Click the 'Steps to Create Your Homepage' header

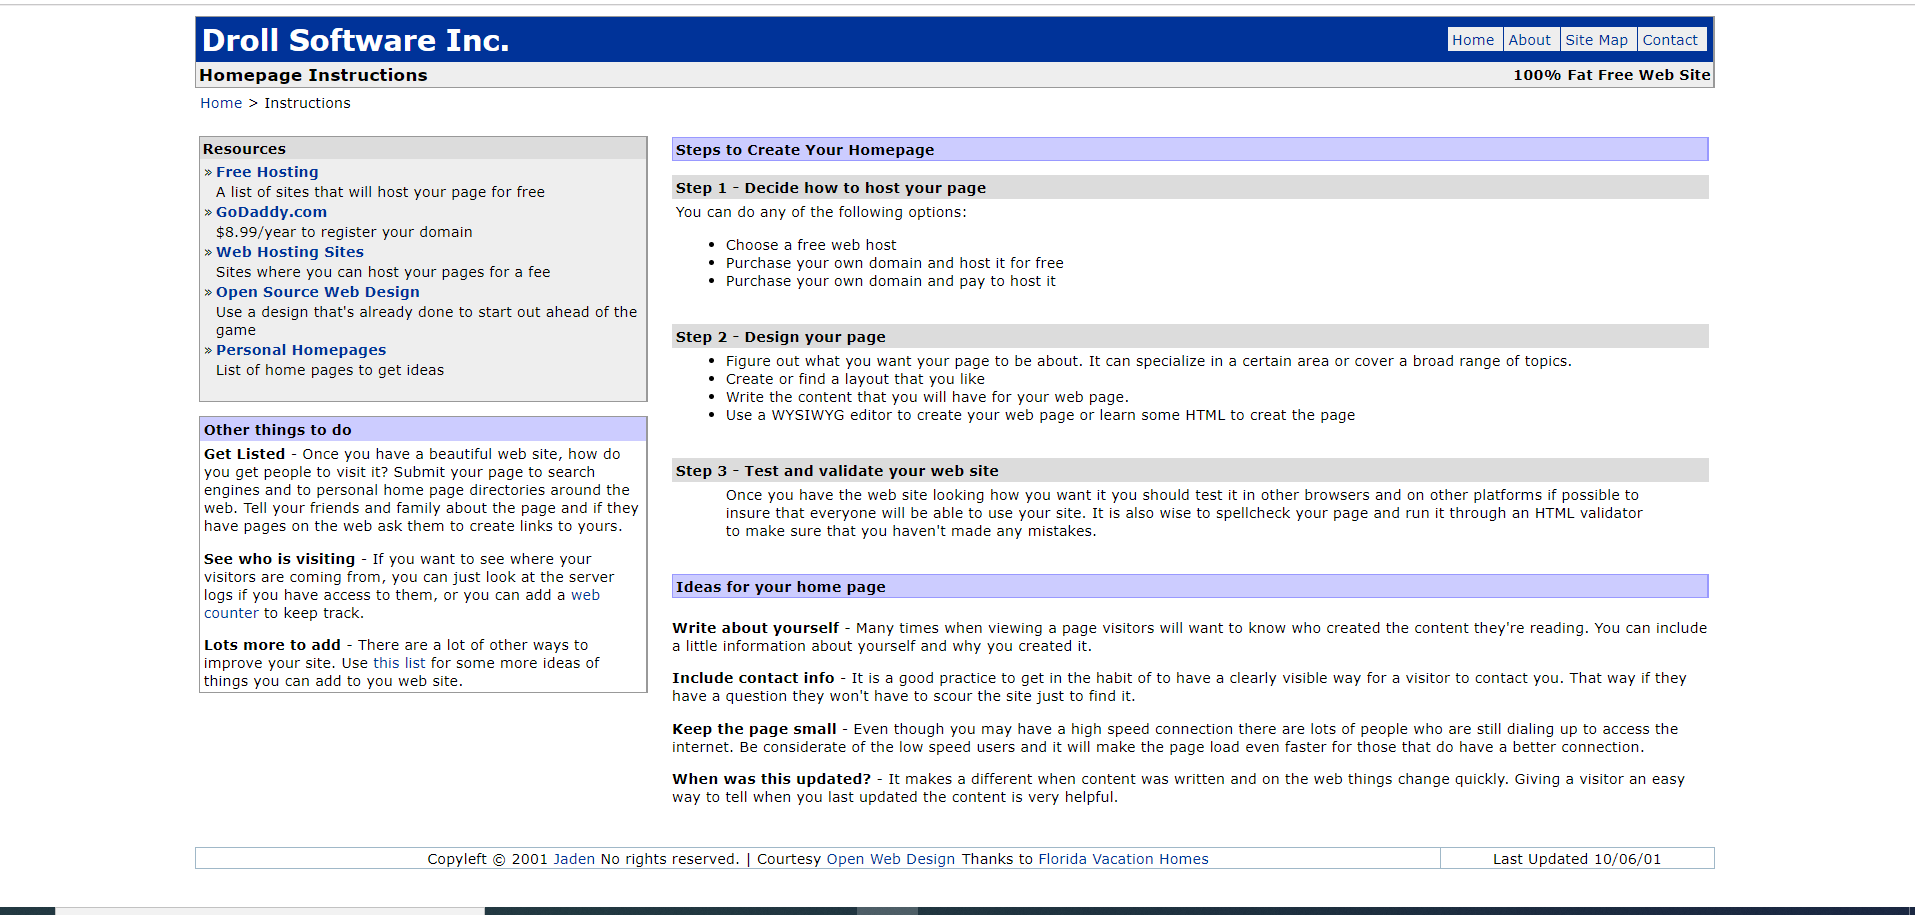coord(805,150)
